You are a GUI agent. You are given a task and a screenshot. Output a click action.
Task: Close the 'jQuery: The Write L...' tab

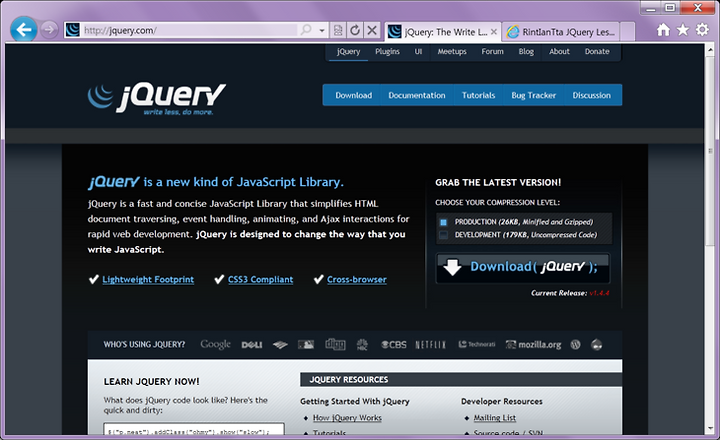point(494,32)
